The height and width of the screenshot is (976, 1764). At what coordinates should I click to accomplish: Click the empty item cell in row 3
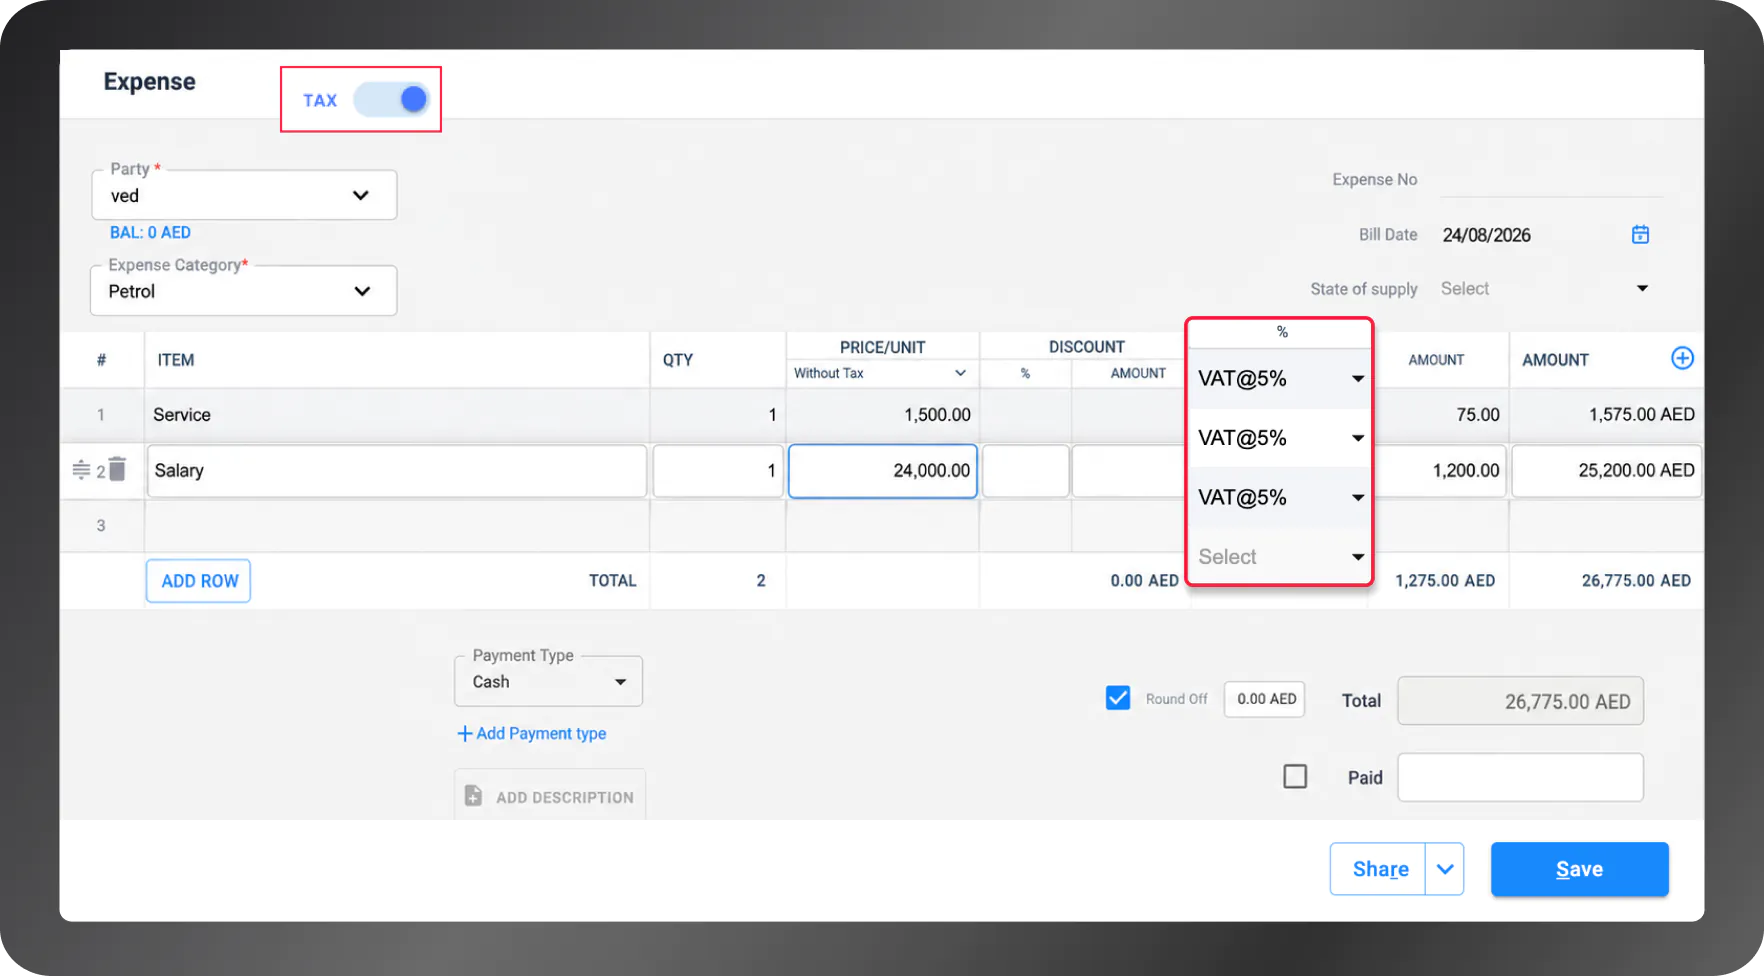397,525
